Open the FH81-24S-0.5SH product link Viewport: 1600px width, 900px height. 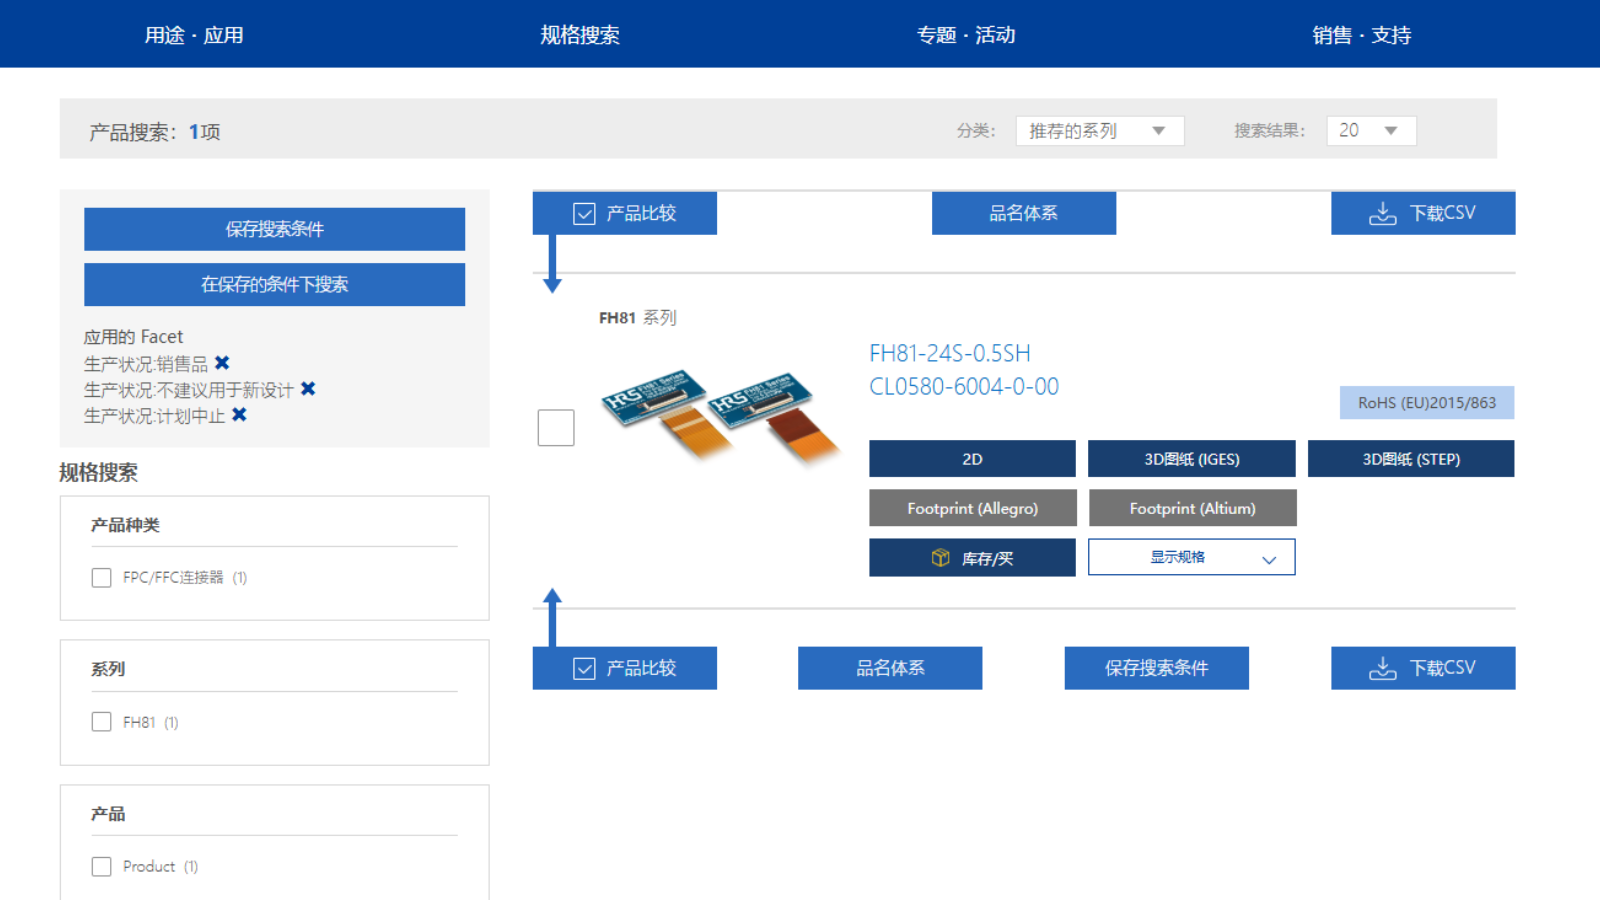click(949, 354)
